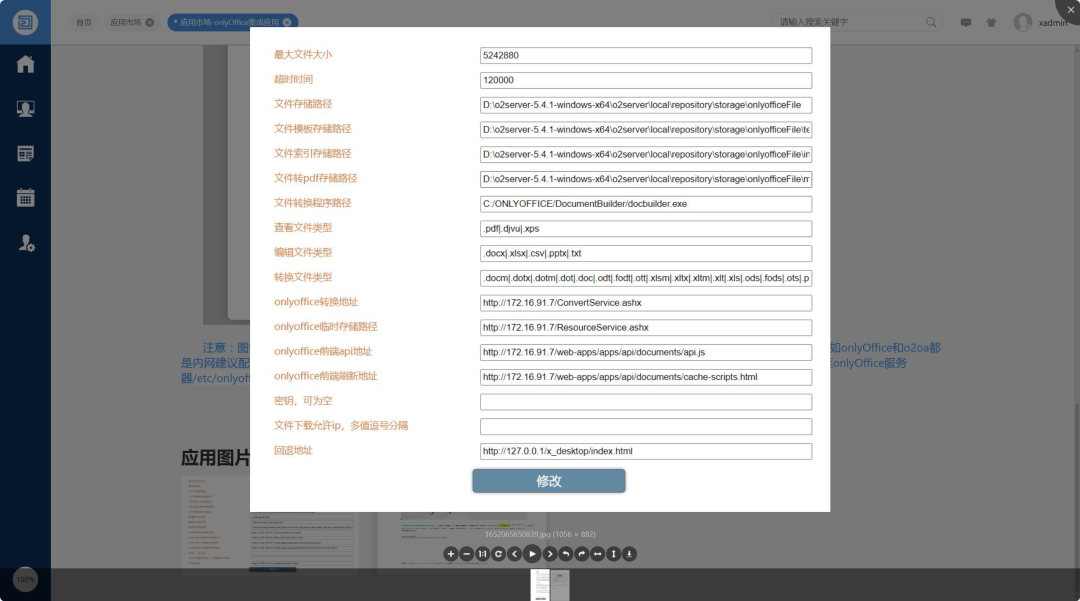Click the ConvertService.ashx address field
The image size is (1080, 601).
[x=645, y=303]
